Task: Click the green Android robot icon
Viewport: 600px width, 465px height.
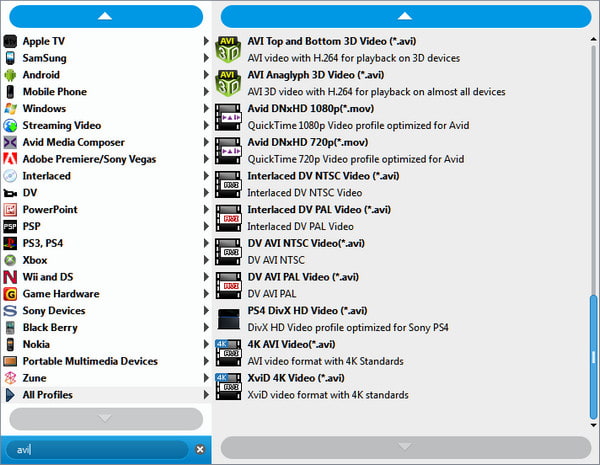Action: (10, 75)
